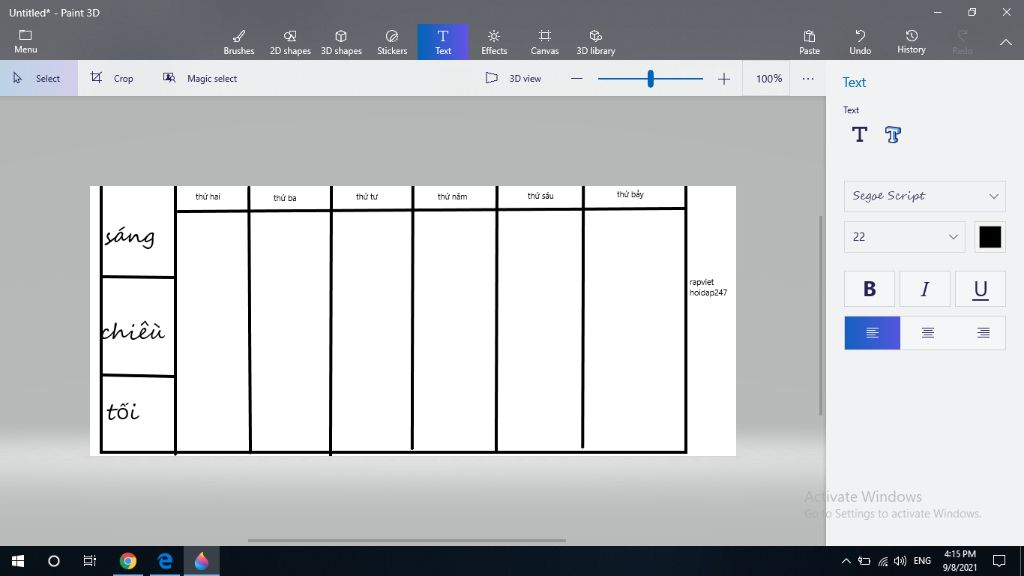Click the vertical canvas scrollbar
Viewport: 1024px width, 576px height.
(821, 315)
